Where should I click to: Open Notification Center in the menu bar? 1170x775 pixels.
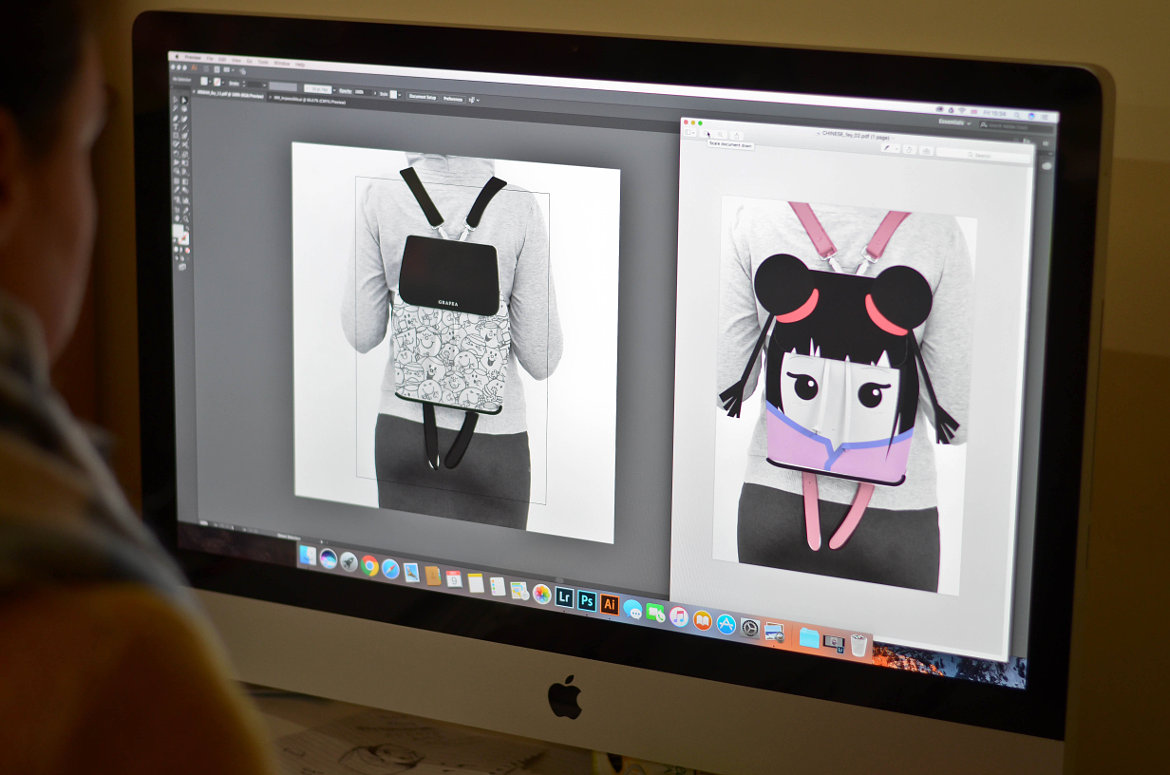coord(1045,116)
